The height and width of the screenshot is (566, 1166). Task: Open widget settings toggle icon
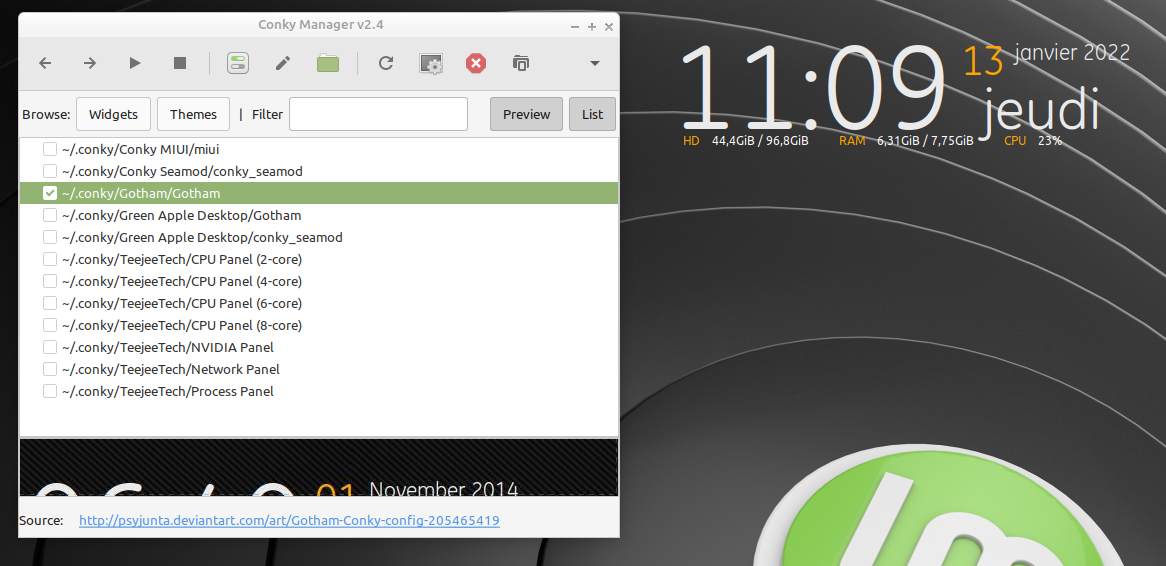(238, 63)
